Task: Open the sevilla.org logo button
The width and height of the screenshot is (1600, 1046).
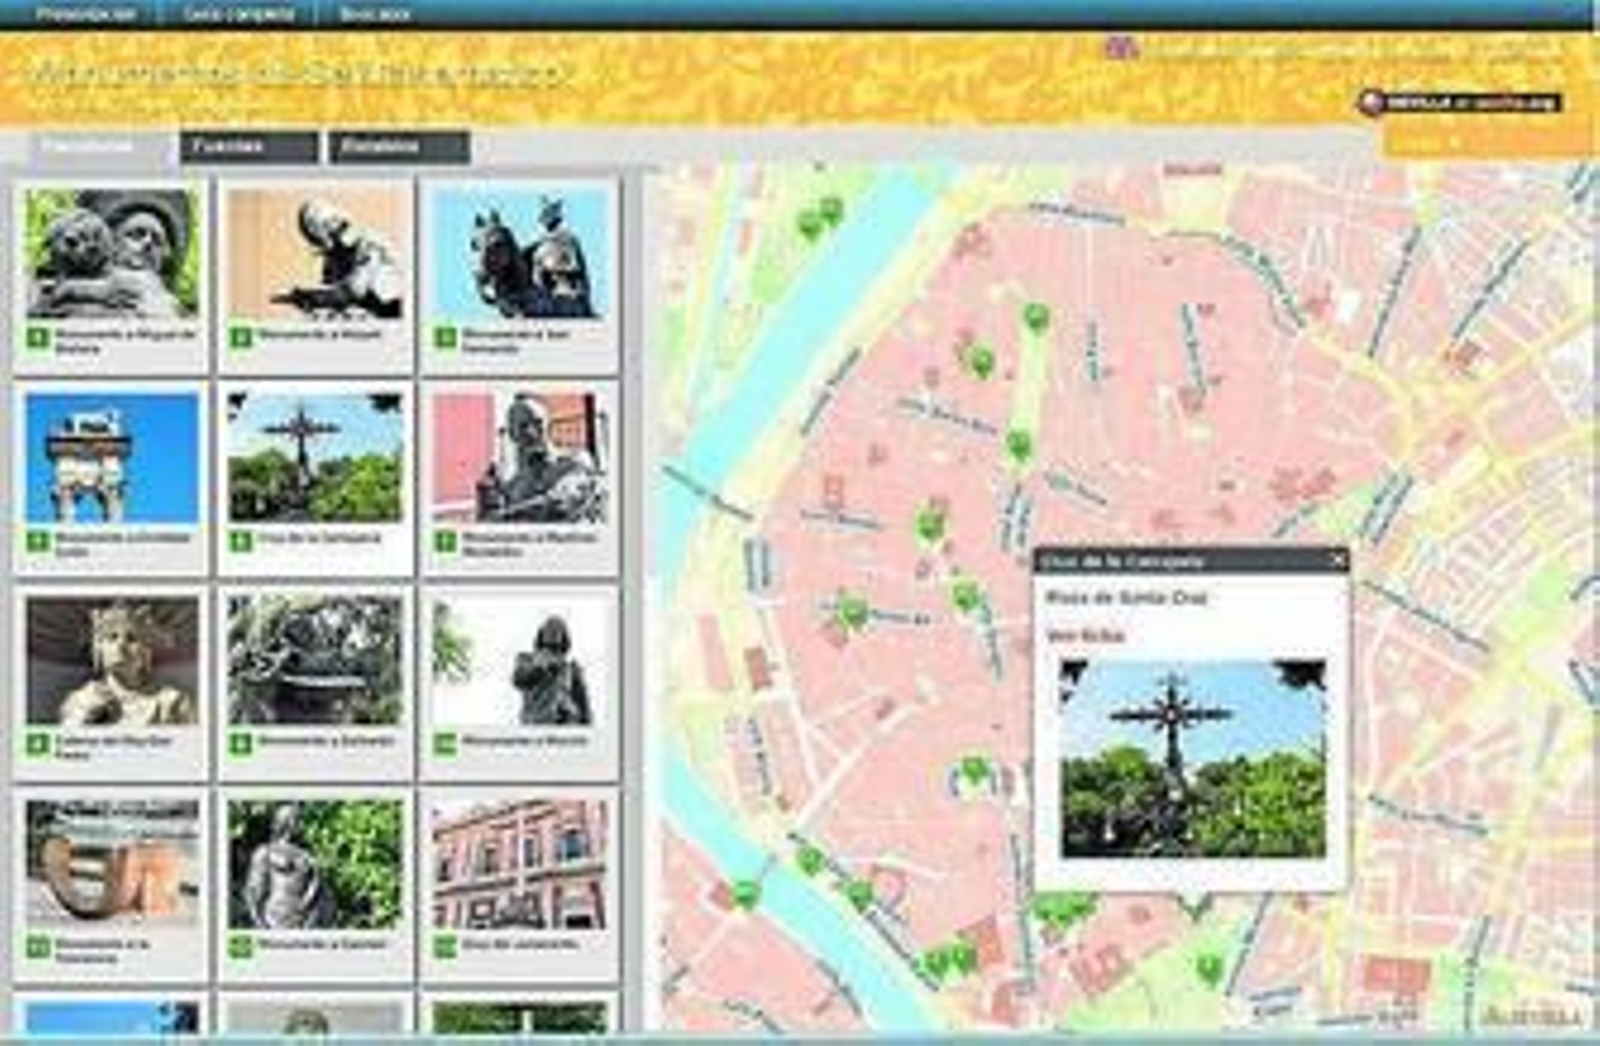Action: click(1461, 102)
